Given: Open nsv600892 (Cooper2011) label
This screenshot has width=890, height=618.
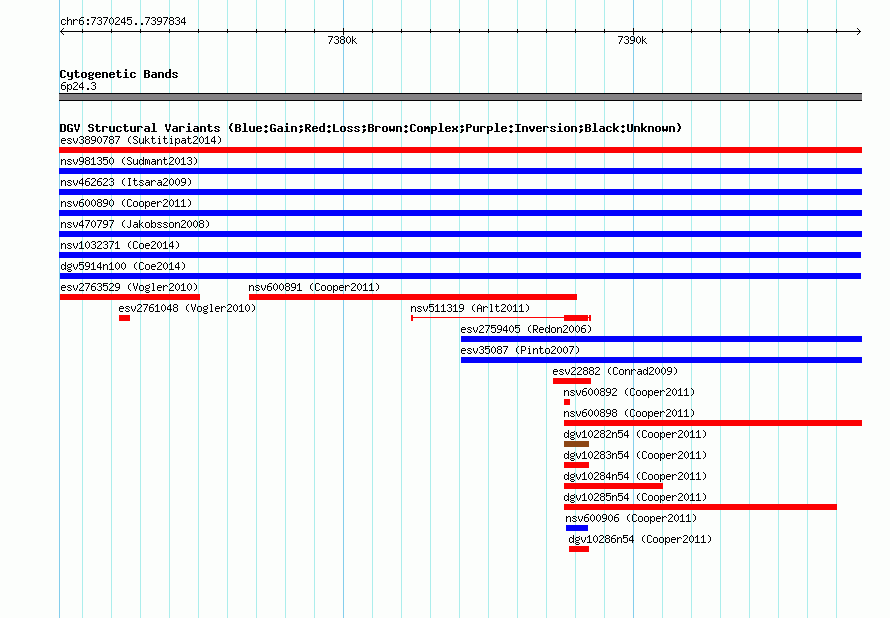Looking at the screenshot, I should (x=629, y=392).
